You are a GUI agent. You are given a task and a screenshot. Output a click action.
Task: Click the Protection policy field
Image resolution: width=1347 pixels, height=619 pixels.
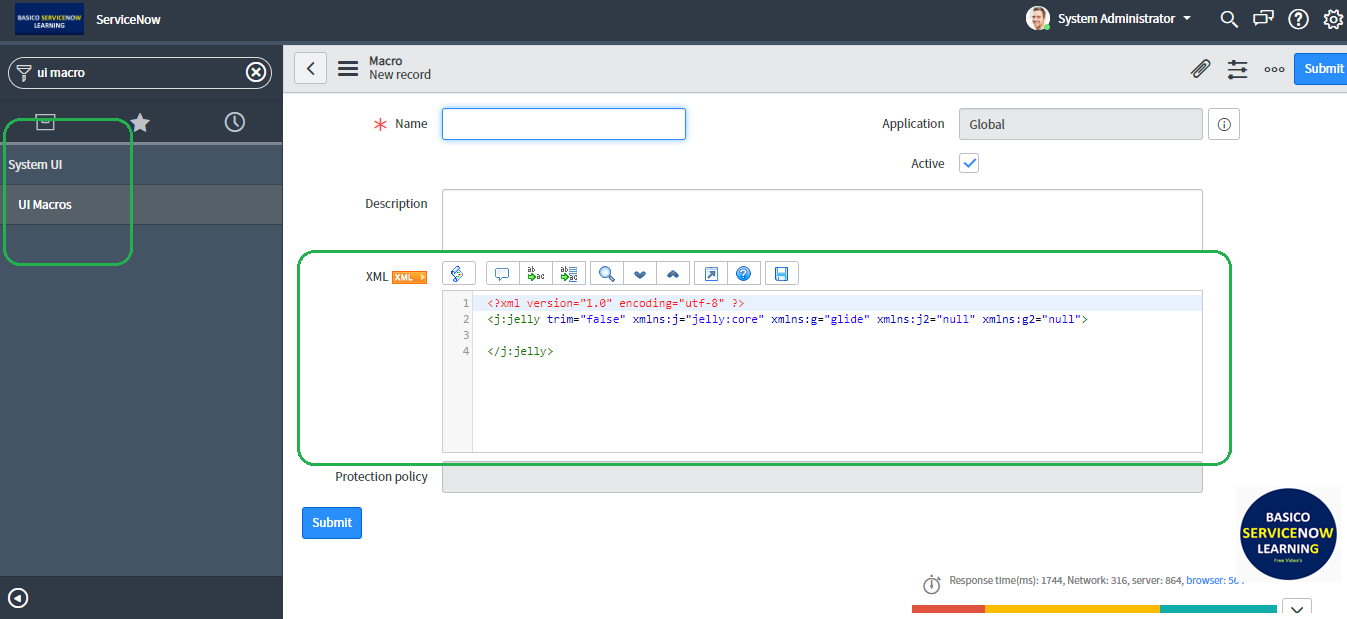tap(822, 477)
